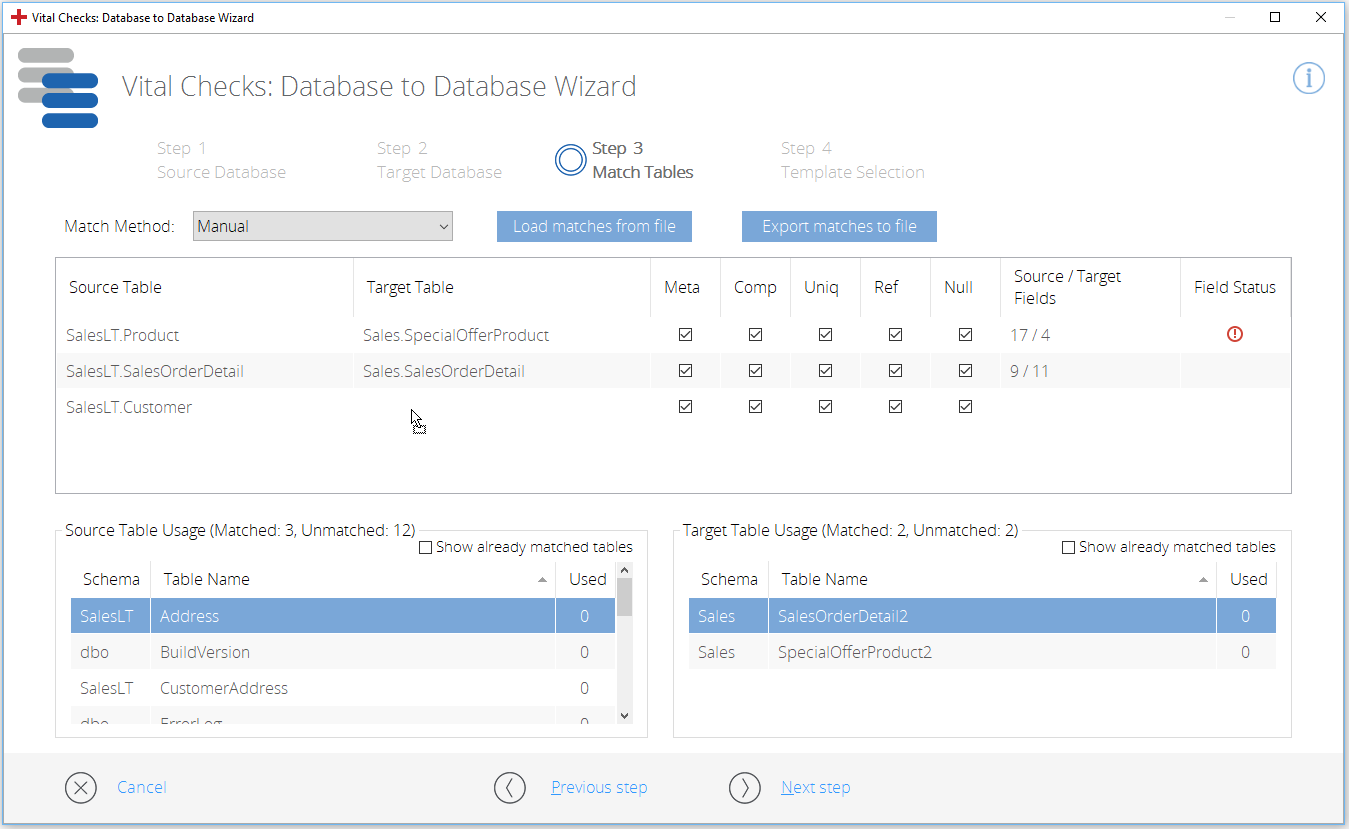This screenshot has height=829, width=1349.
Task: Click the Previous step arrow icon
Action: (x=510, y=788)
